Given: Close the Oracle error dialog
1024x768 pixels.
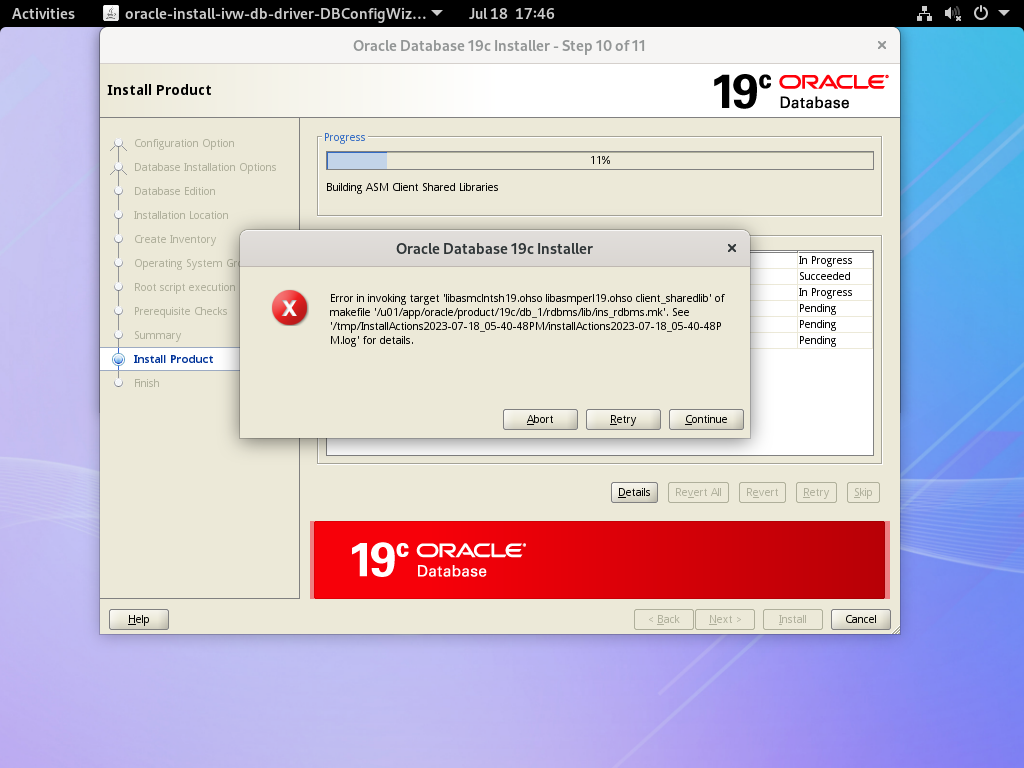Looking at the screenshot, I should pyautogui.click(x=732, y=248).
